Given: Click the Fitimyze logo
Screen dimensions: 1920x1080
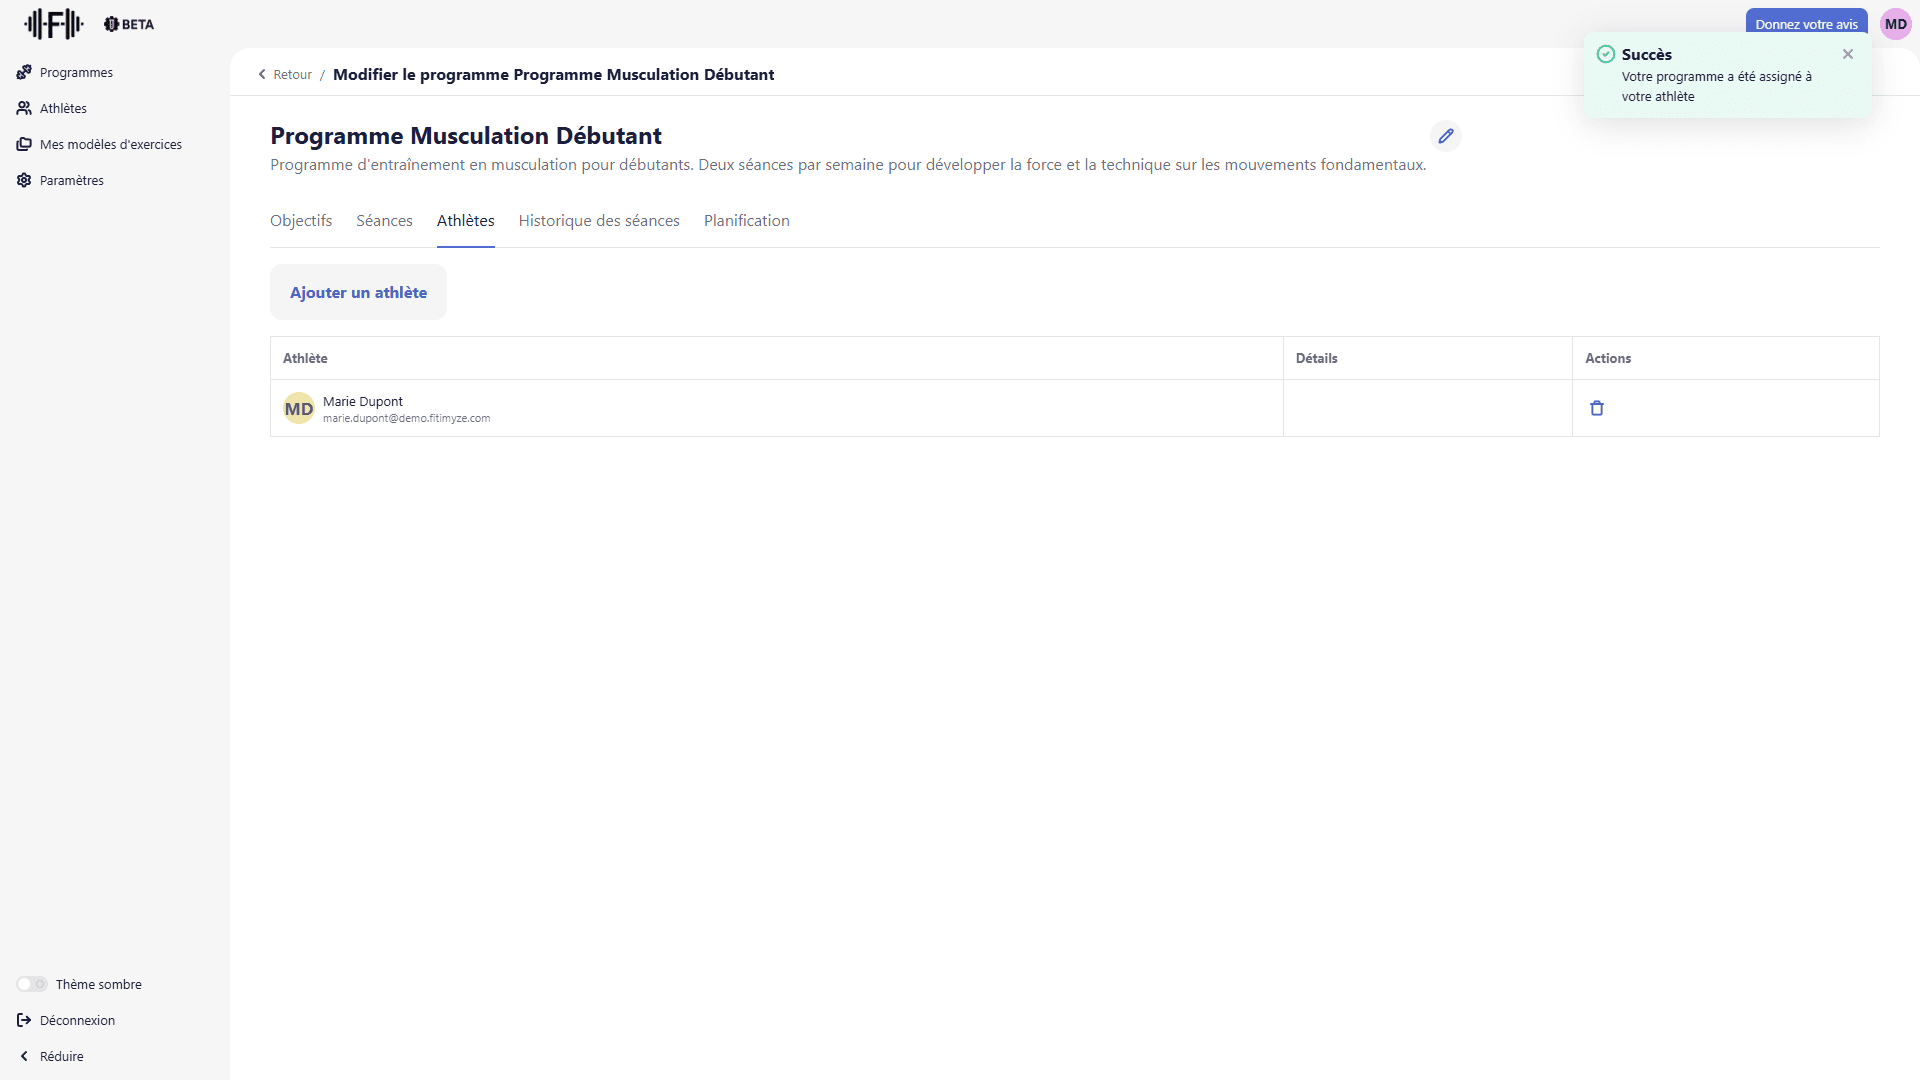Looking at the screenshot, I should [54, 23].
